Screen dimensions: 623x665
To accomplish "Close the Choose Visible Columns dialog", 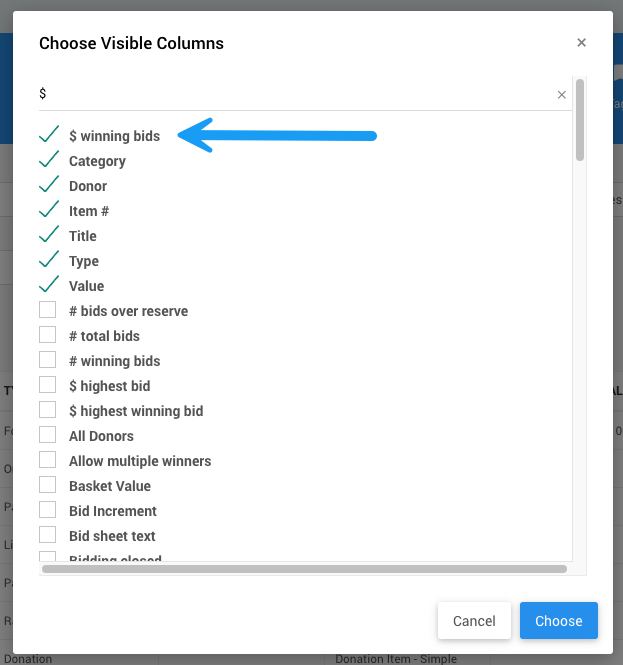I will (x=581, y=43).
